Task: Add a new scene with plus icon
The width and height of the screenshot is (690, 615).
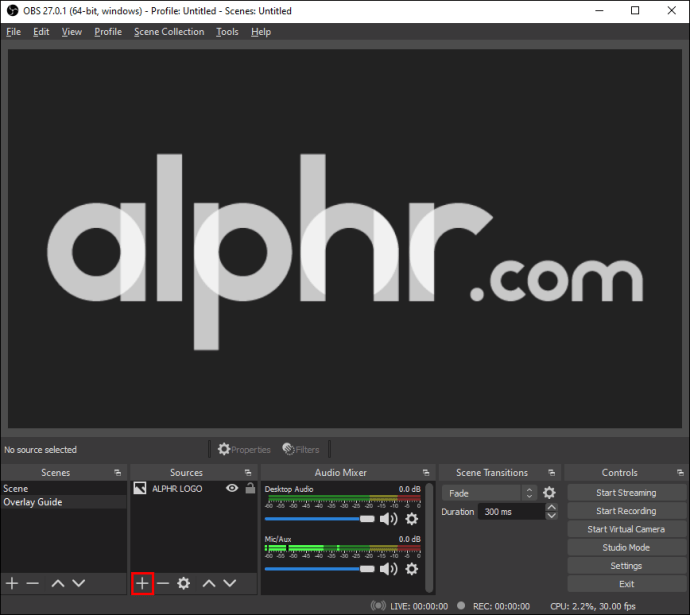Action: tap(12, 583)
